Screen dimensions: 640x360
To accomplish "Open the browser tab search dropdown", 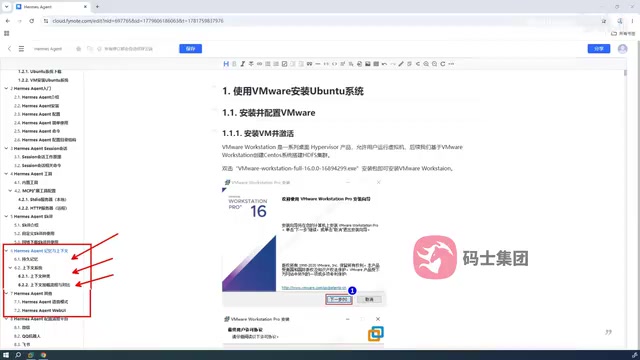I will coord(6,7).
